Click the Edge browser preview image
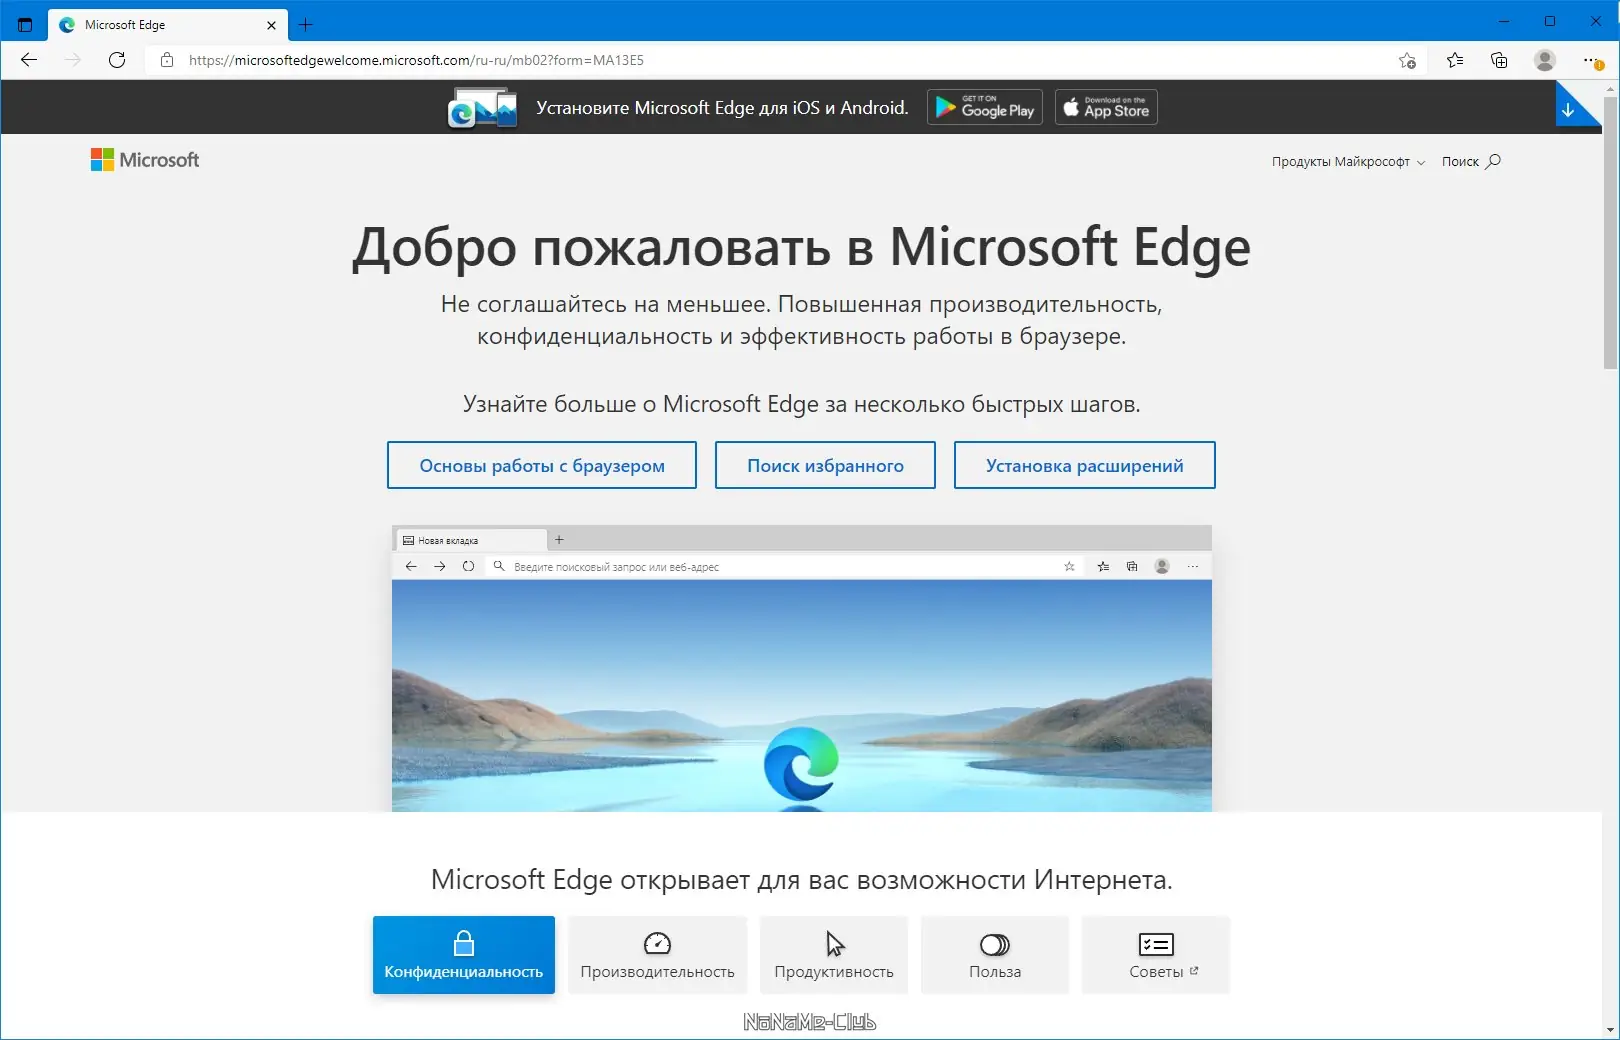The width and height of the screenshot is (1620, 1040). 802,668
